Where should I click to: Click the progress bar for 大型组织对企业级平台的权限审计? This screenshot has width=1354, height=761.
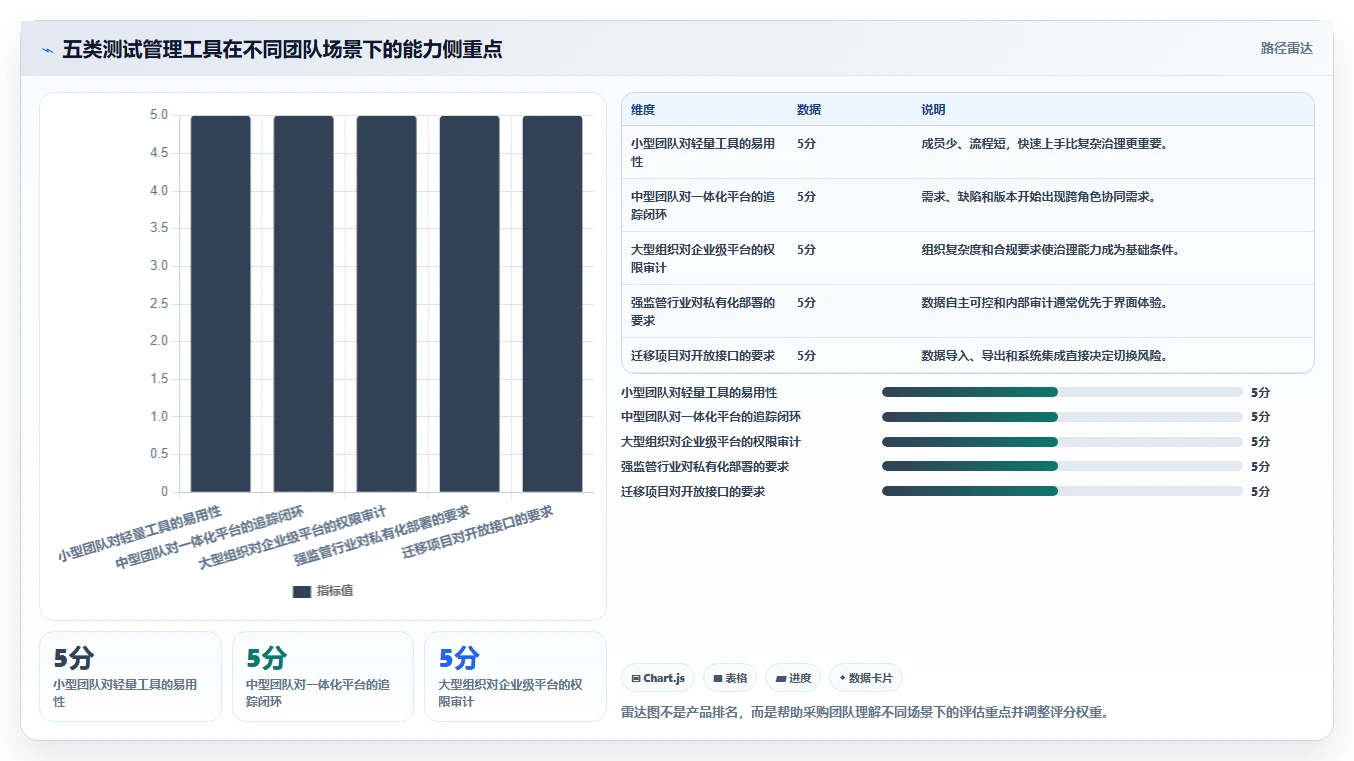pos(1062,442)
